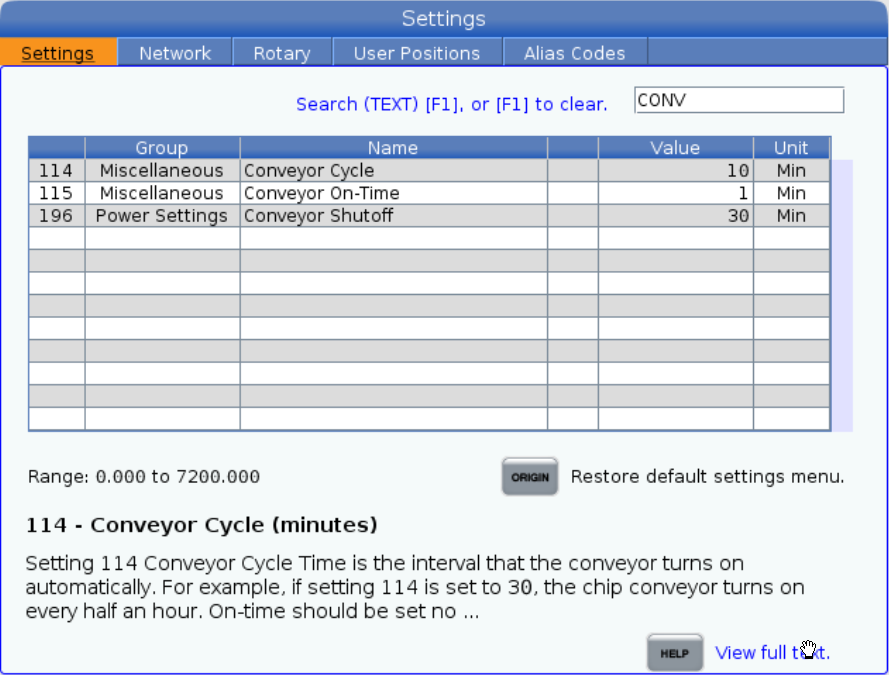Click the Group column header
Screen dimensions: 889x675
pyautogui.click(x=162, y=148)
